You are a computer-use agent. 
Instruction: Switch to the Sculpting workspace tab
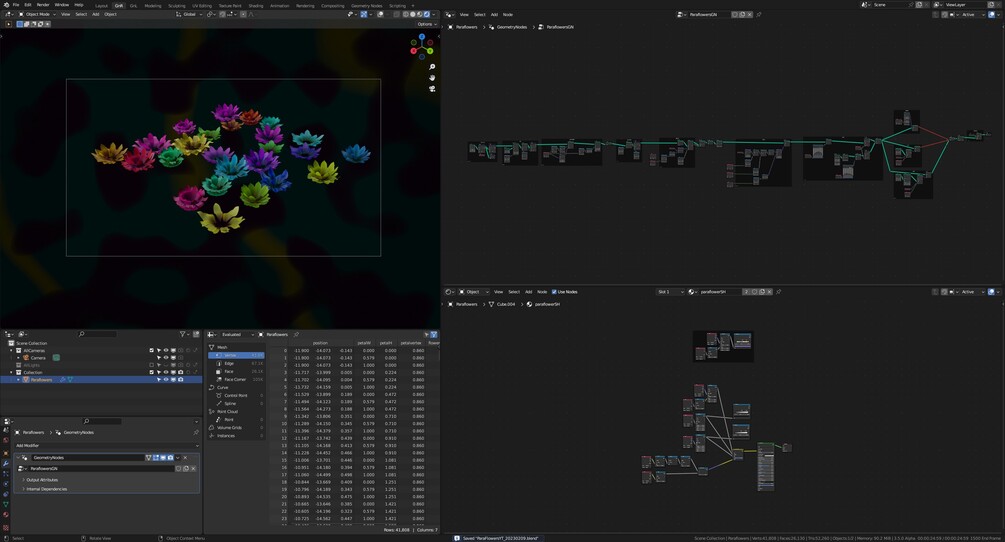[x=177, y=5]
